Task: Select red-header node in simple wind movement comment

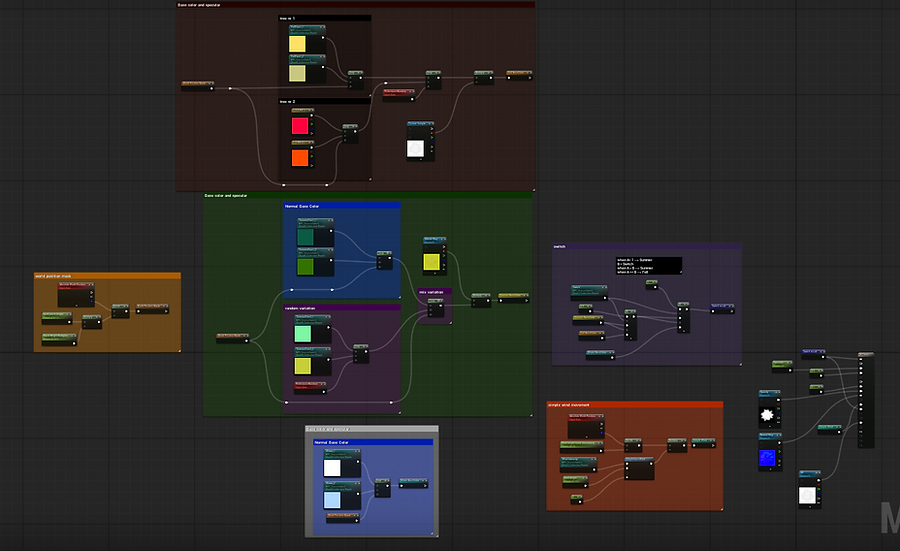Action: [x=585, y=426]
